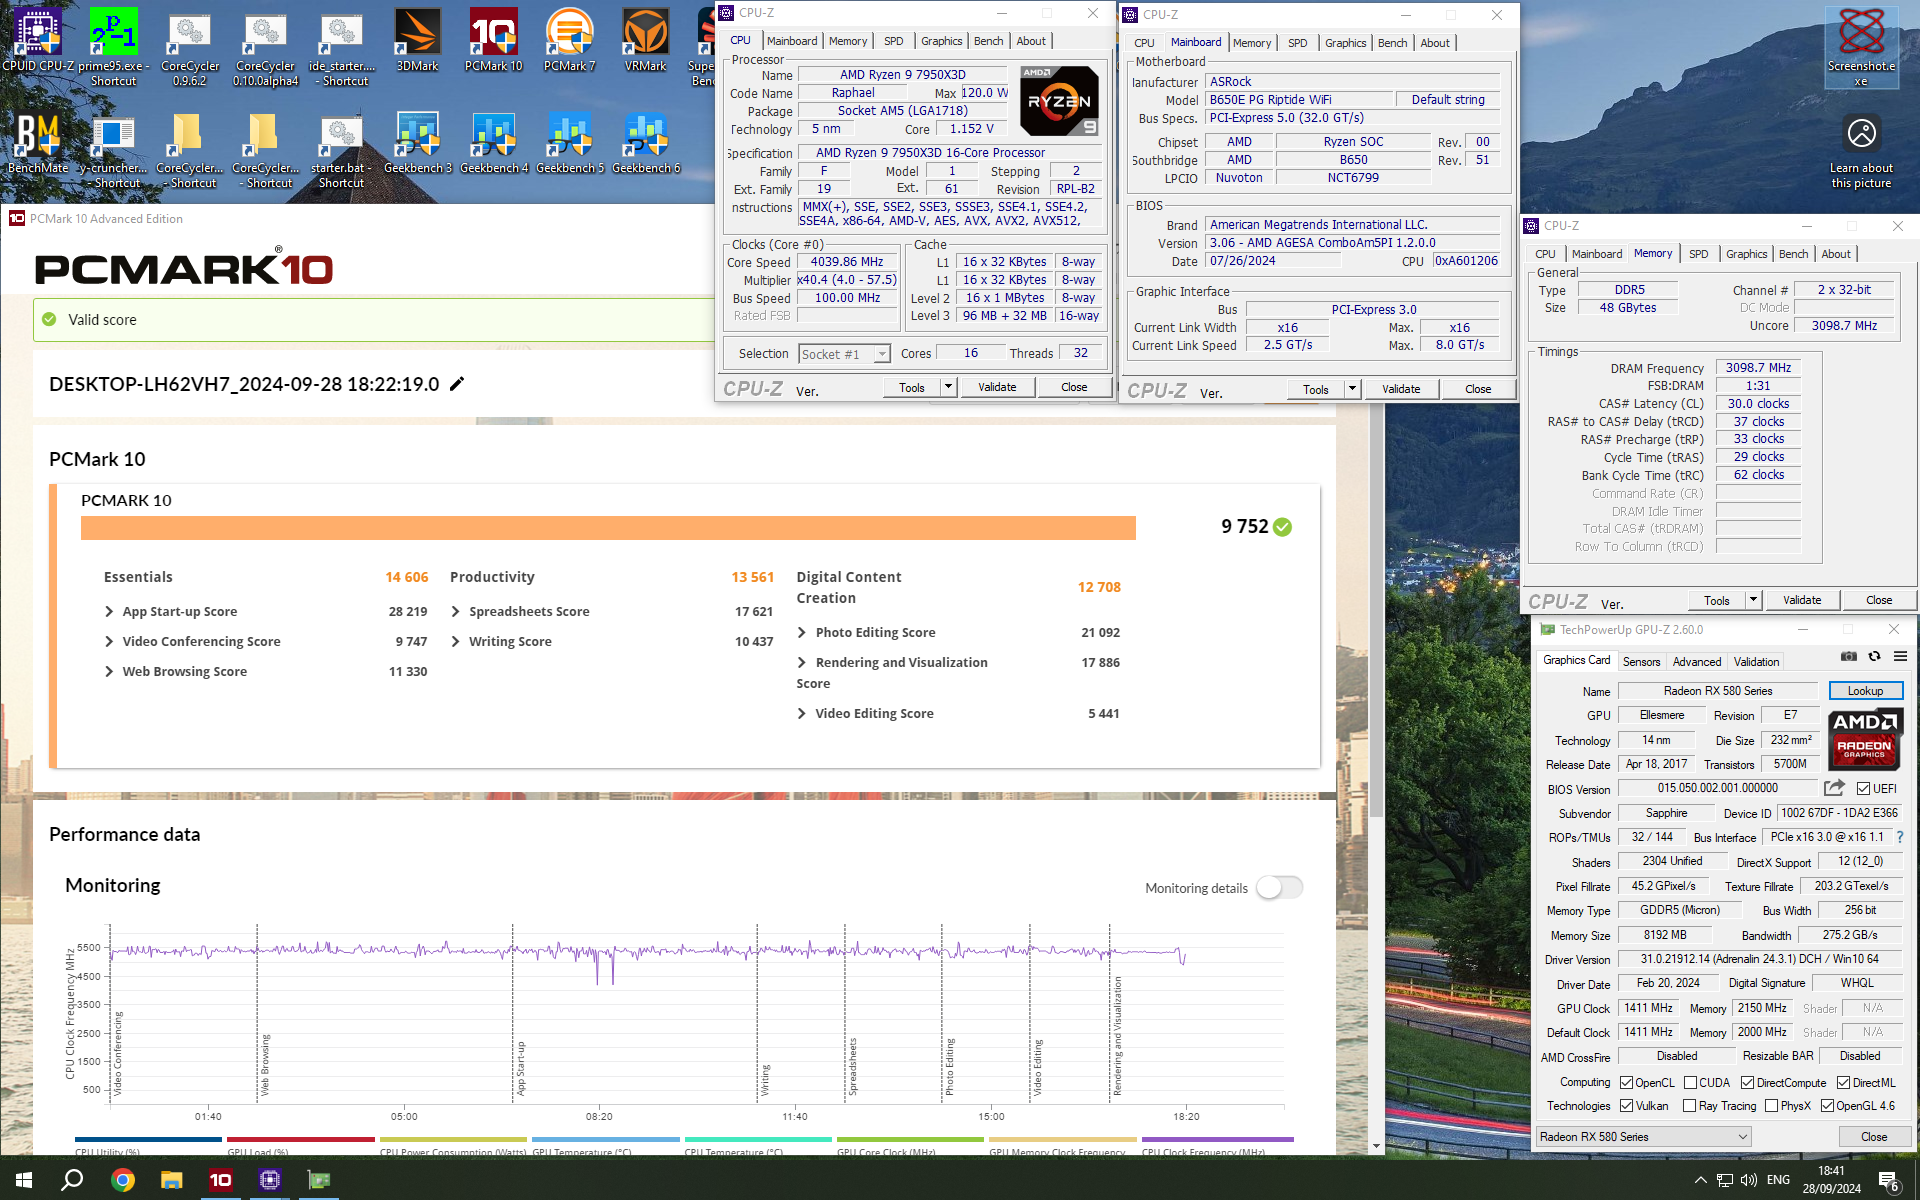1920x1200 pixels.
Task: Click Close button in GPU-Z
Action: (1874, 1137)
